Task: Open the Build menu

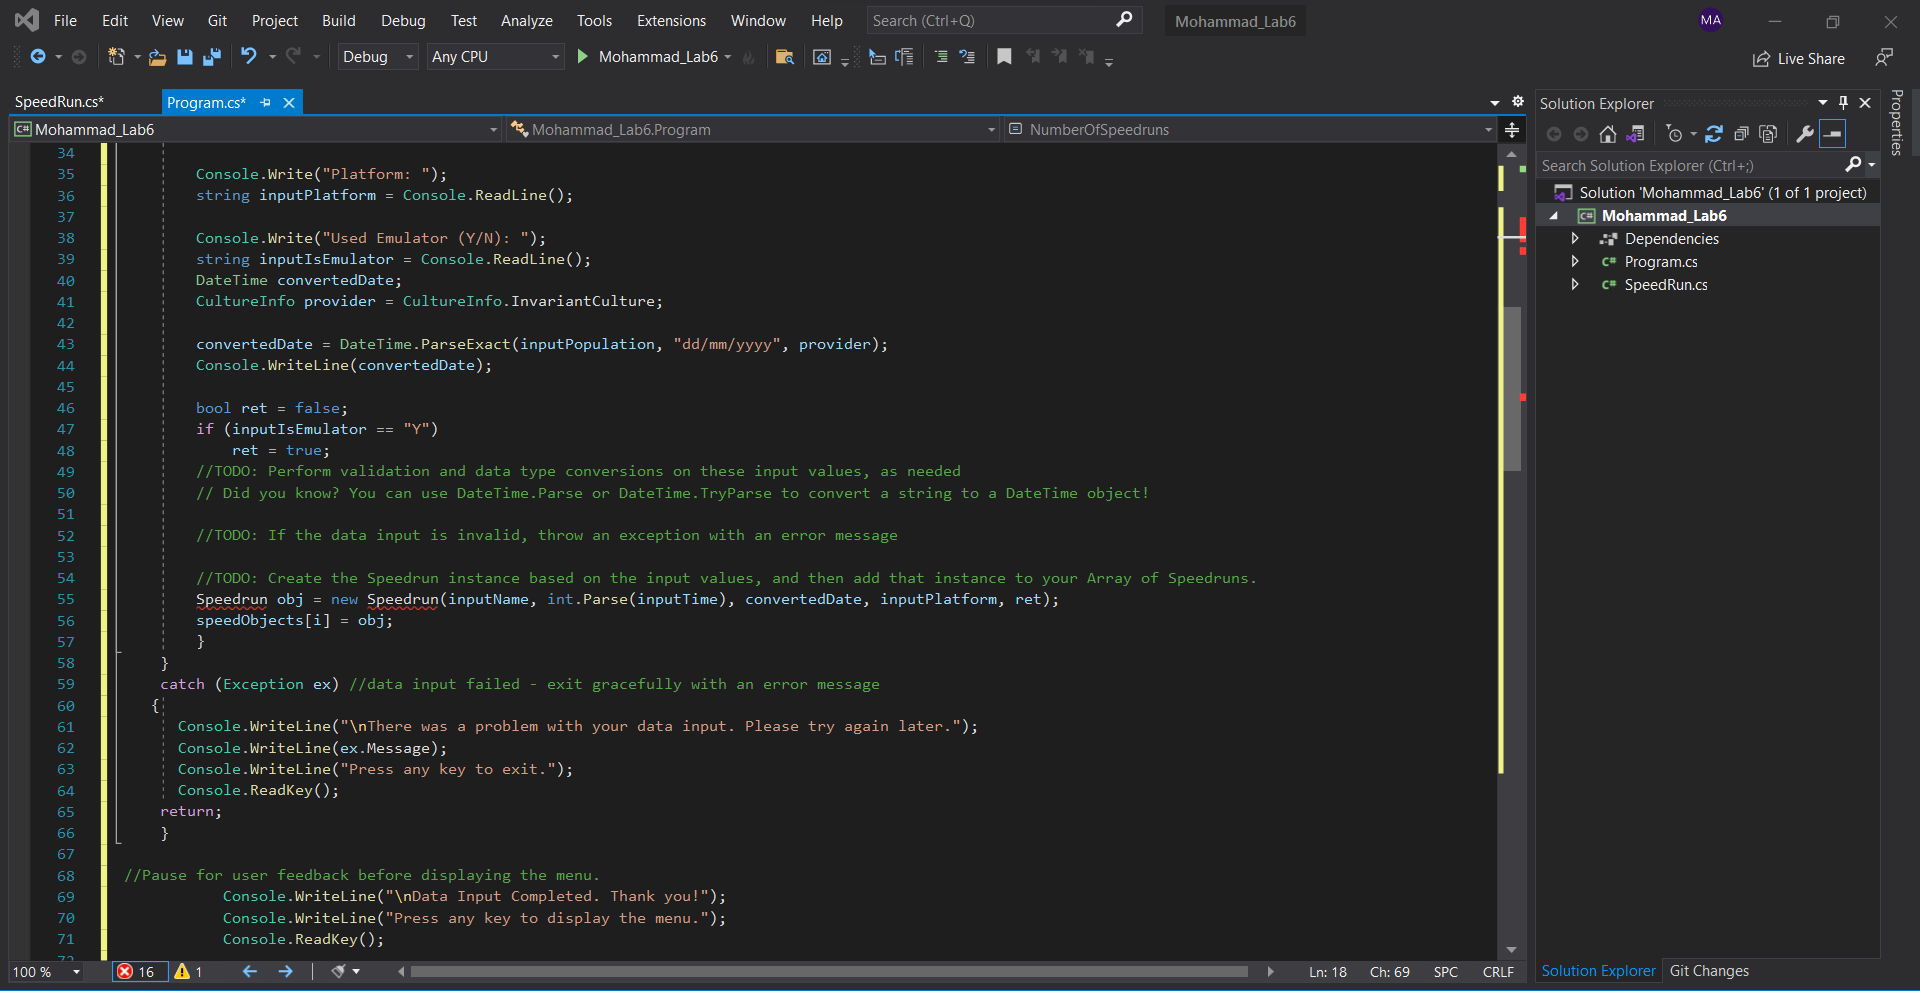Action: [x=338, y=21]
